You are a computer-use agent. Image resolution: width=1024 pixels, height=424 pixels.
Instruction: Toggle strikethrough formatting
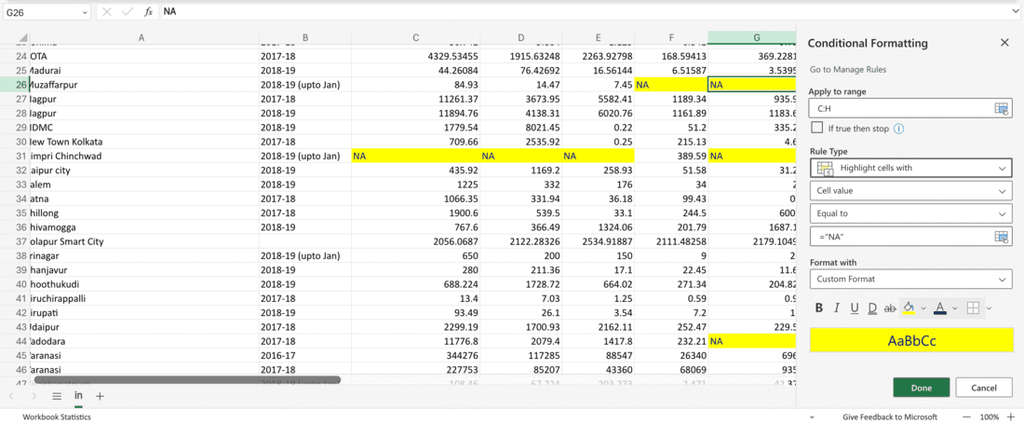coord(889,308)
